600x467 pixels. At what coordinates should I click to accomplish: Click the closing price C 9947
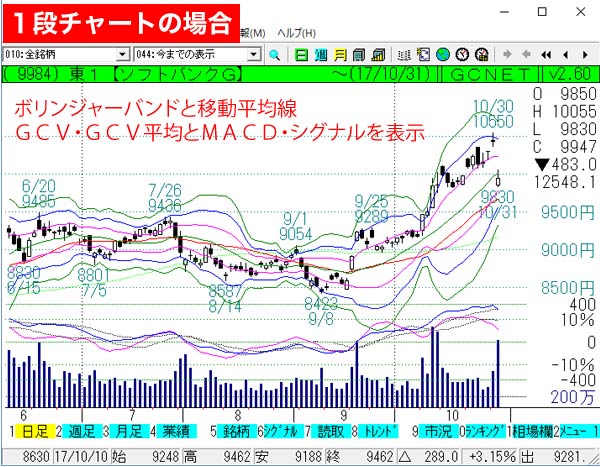(565, 147)
